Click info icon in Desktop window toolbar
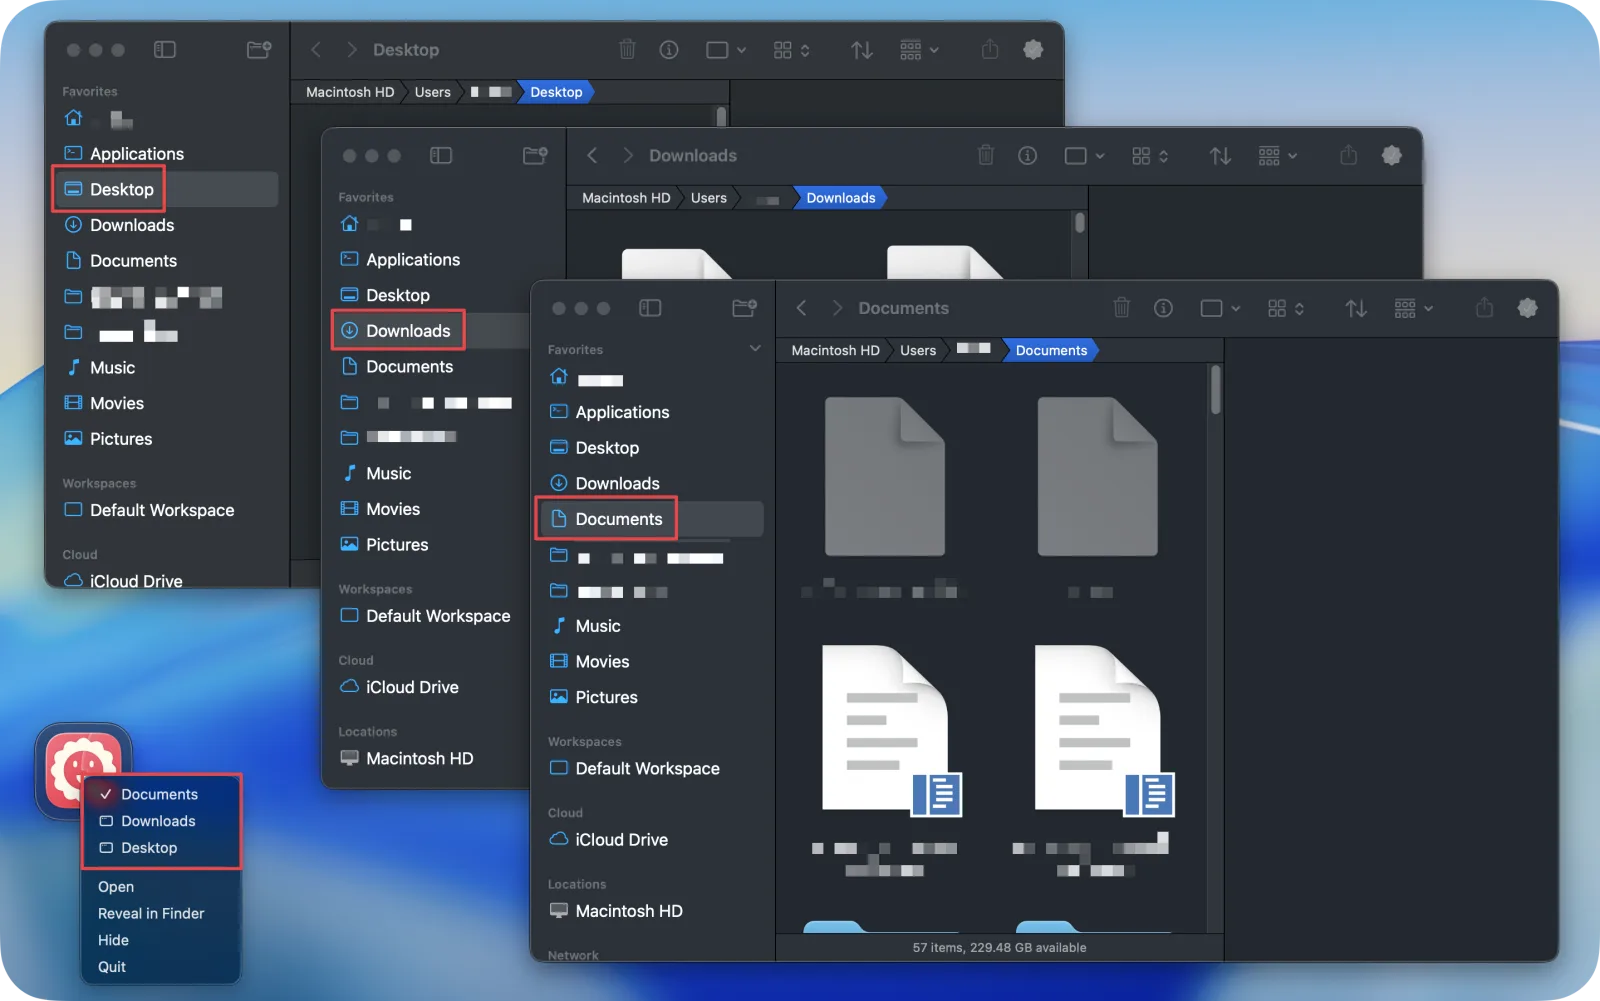This screenshot has width=1600, height=1001. (x=669, y=50)
